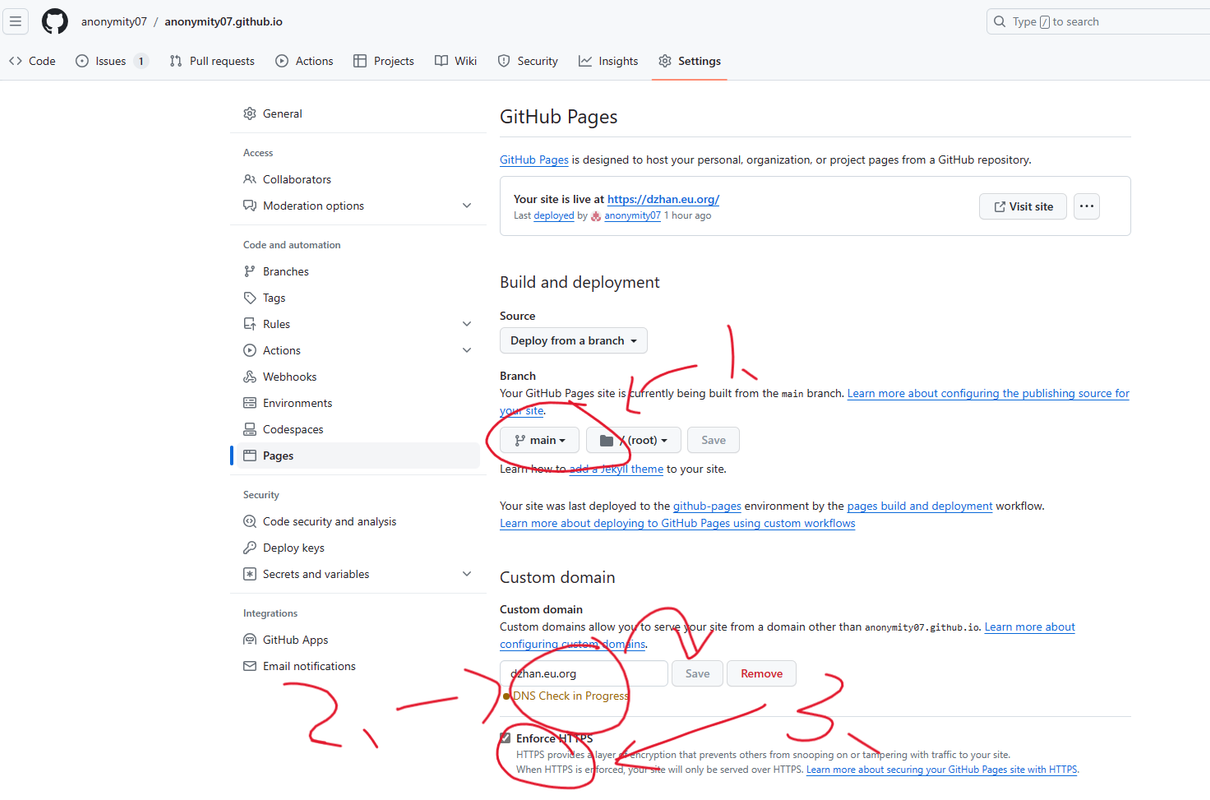The width and height of the screenshot is (1210, 800).
Task: Expand the Rules section chevron
Action: point(467,324)
